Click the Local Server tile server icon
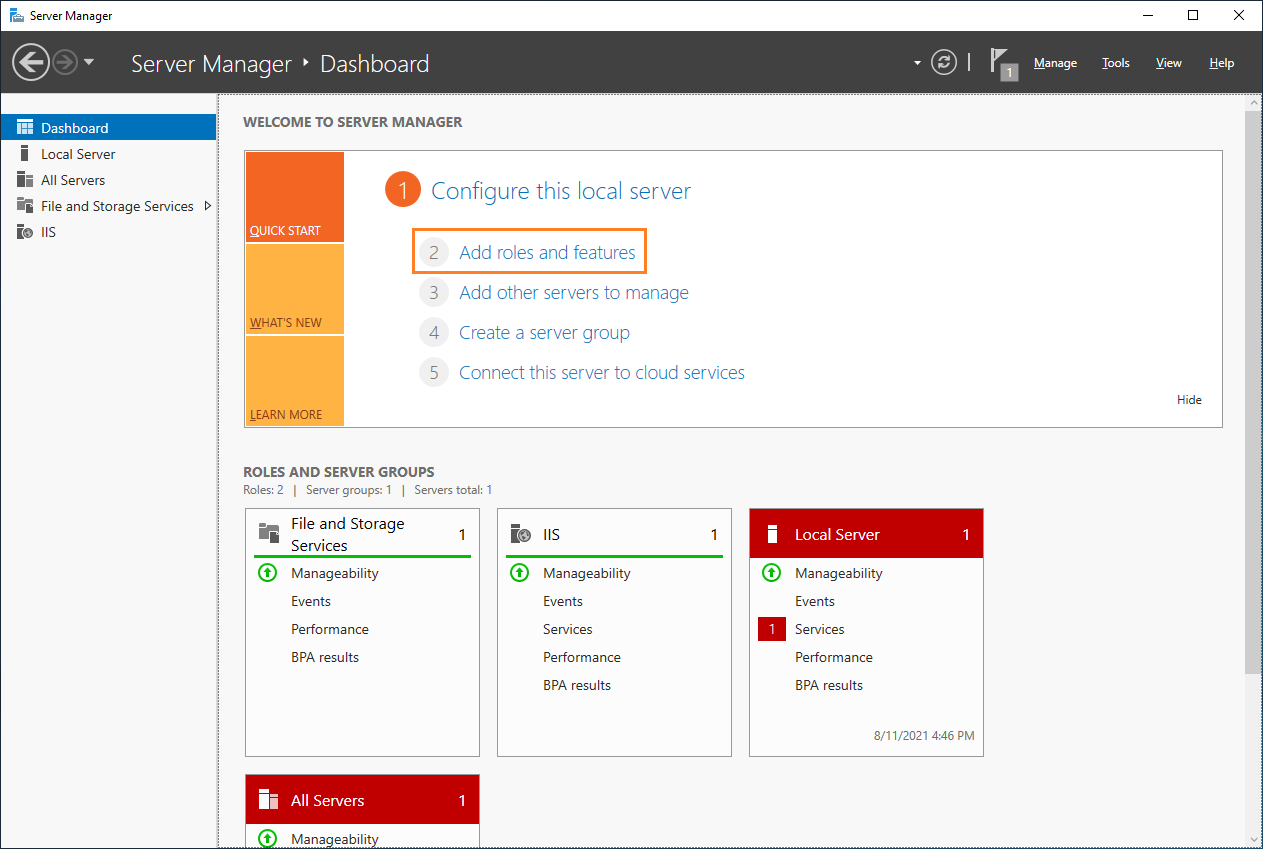Screen dimensions: 1263x849 coord(772,534)
